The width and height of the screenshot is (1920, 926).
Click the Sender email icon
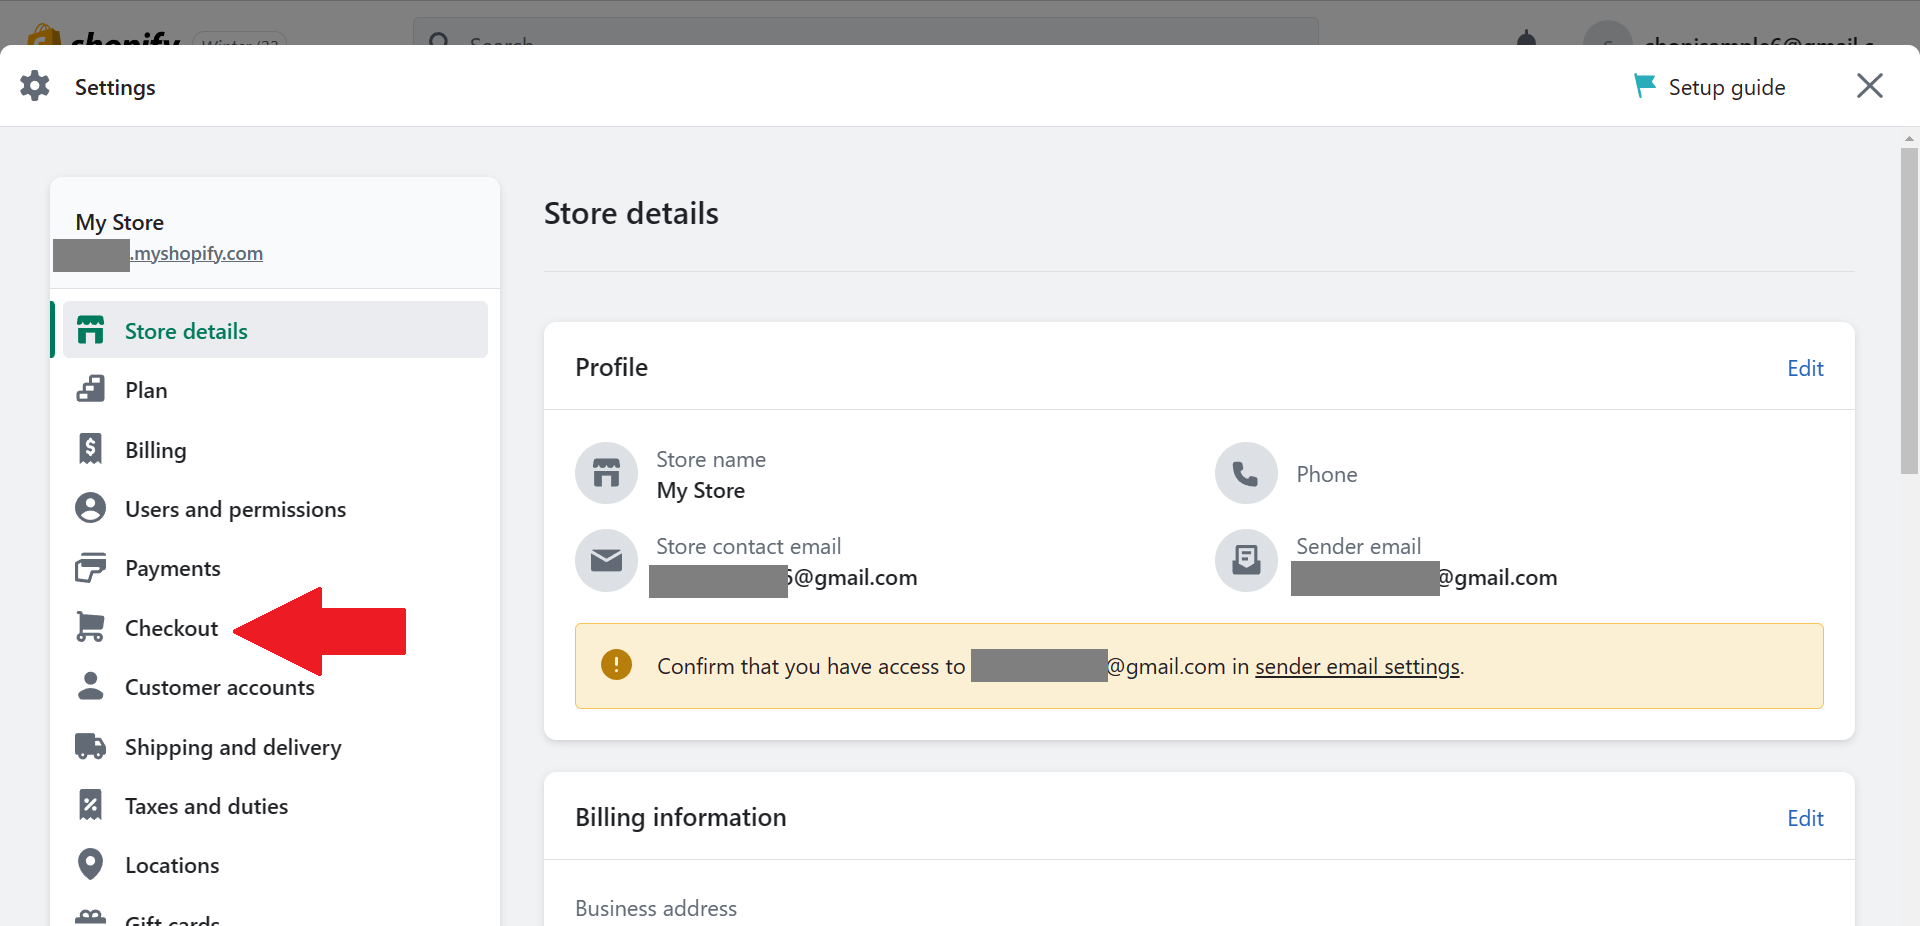click(1246, 560)
